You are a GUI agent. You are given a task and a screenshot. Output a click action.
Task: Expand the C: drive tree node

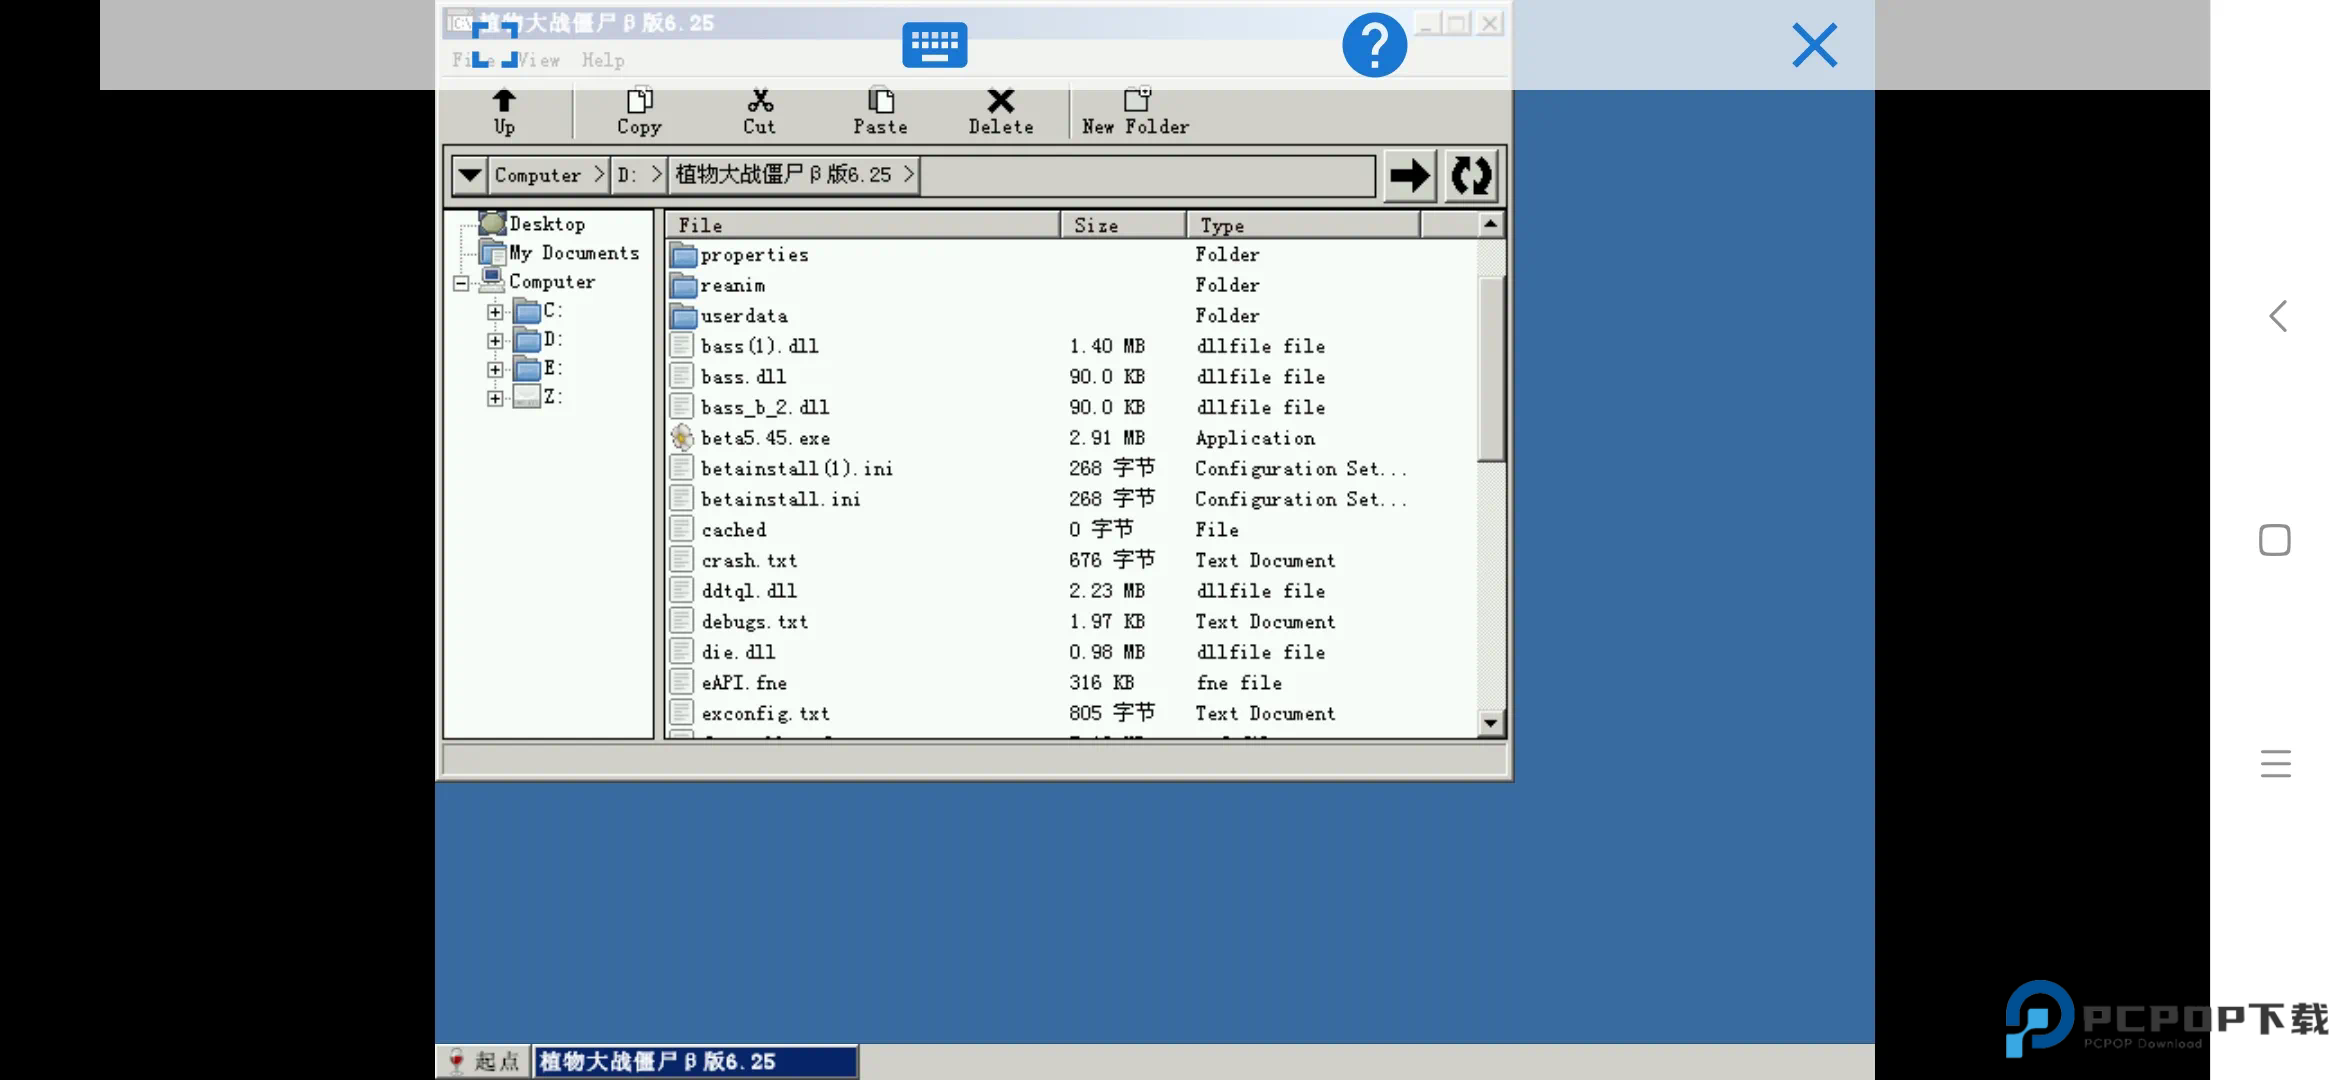[495, 312]
